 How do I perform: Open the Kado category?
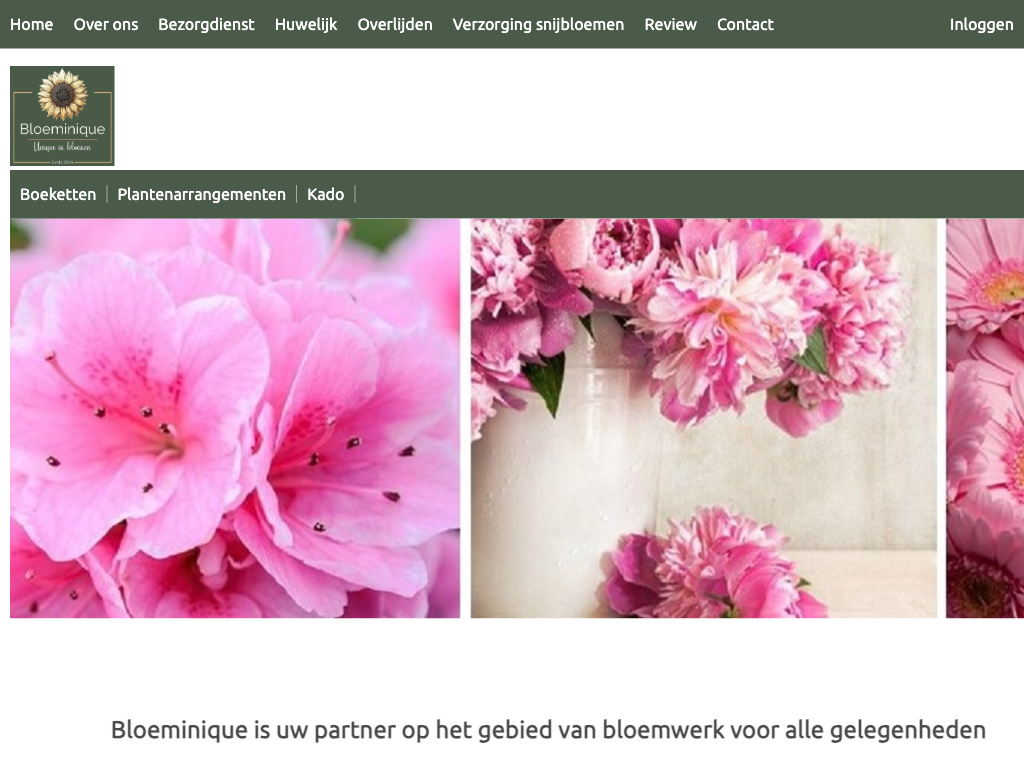coord(325,194)
